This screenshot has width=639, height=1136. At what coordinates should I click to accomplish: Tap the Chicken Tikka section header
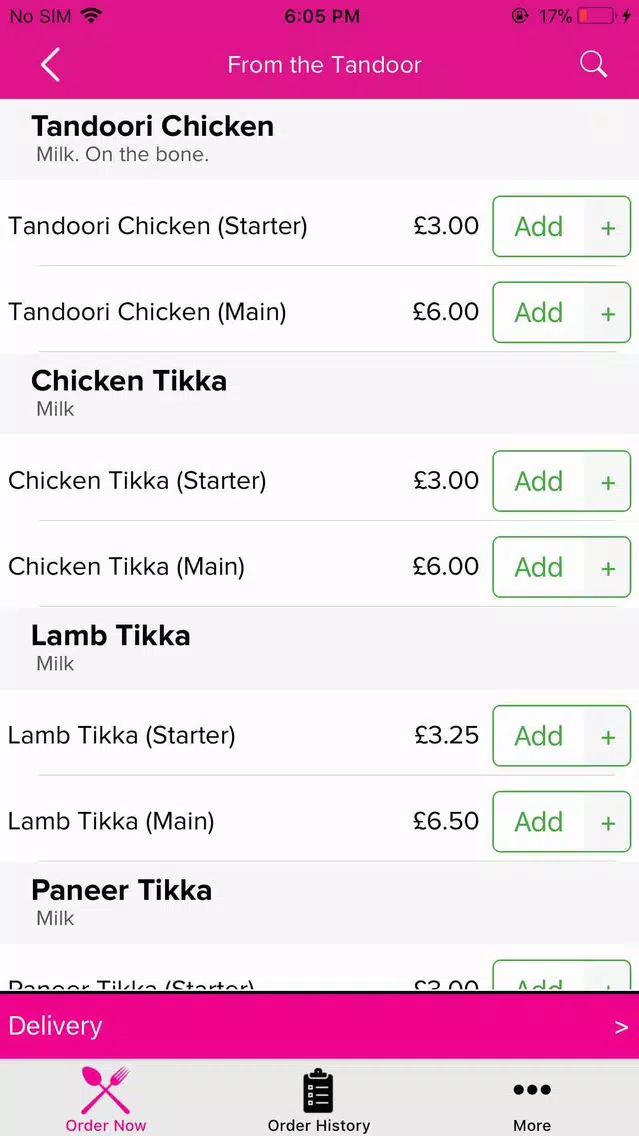320,393
